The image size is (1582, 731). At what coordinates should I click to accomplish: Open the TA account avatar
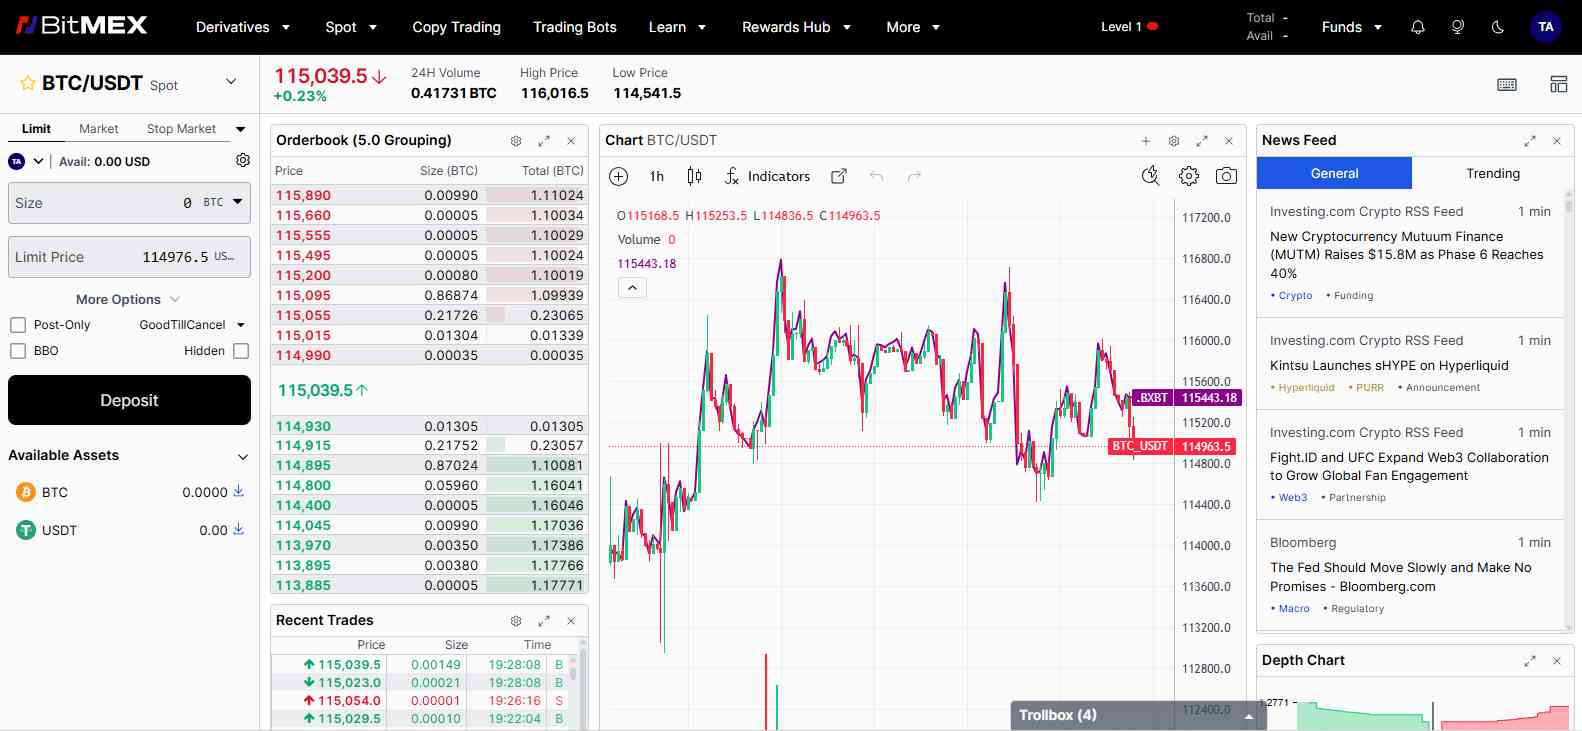point(1546,27)
